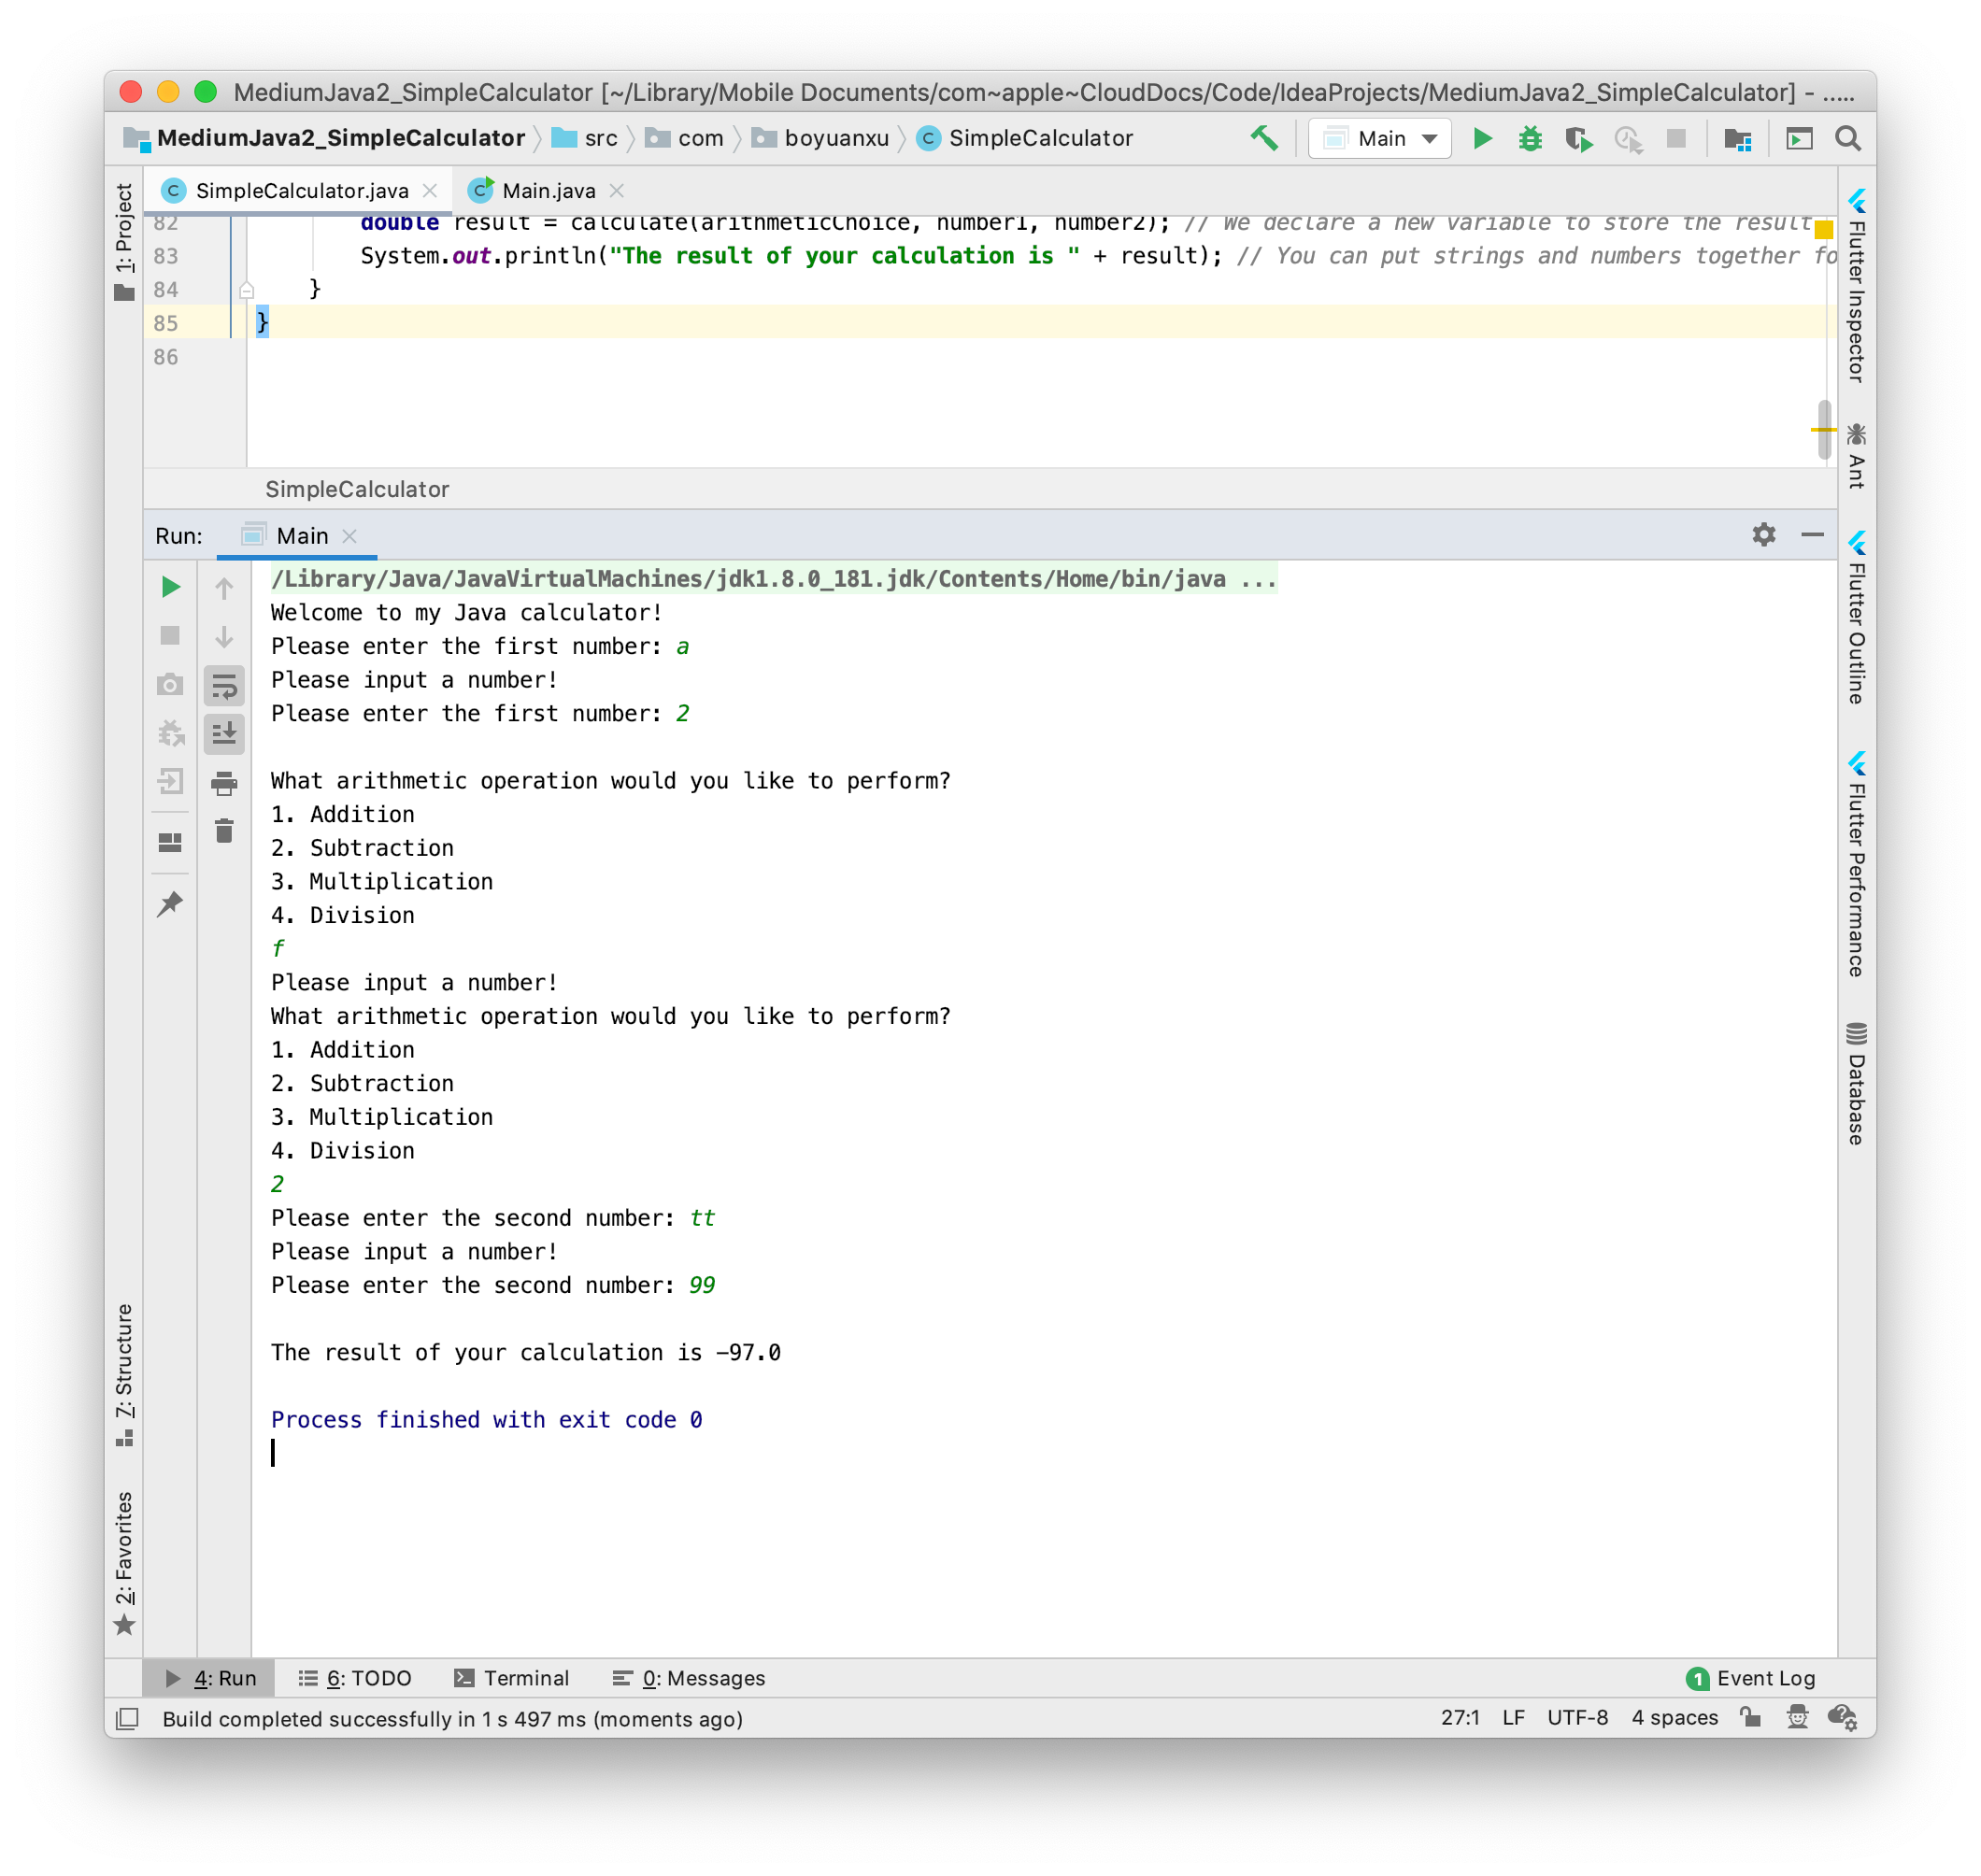Open the Debug tool with bug icon
1981x1876 pixels.
pyautogui.click(x=1531, y=138)
